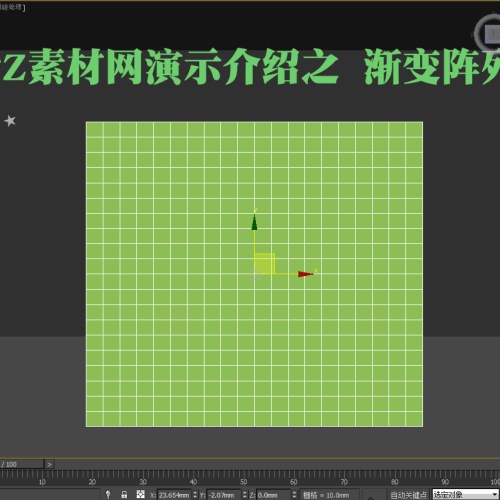Toggle the selection lock padlock icon
This screenshot has height=500, width=500.
tap(124, 494)
